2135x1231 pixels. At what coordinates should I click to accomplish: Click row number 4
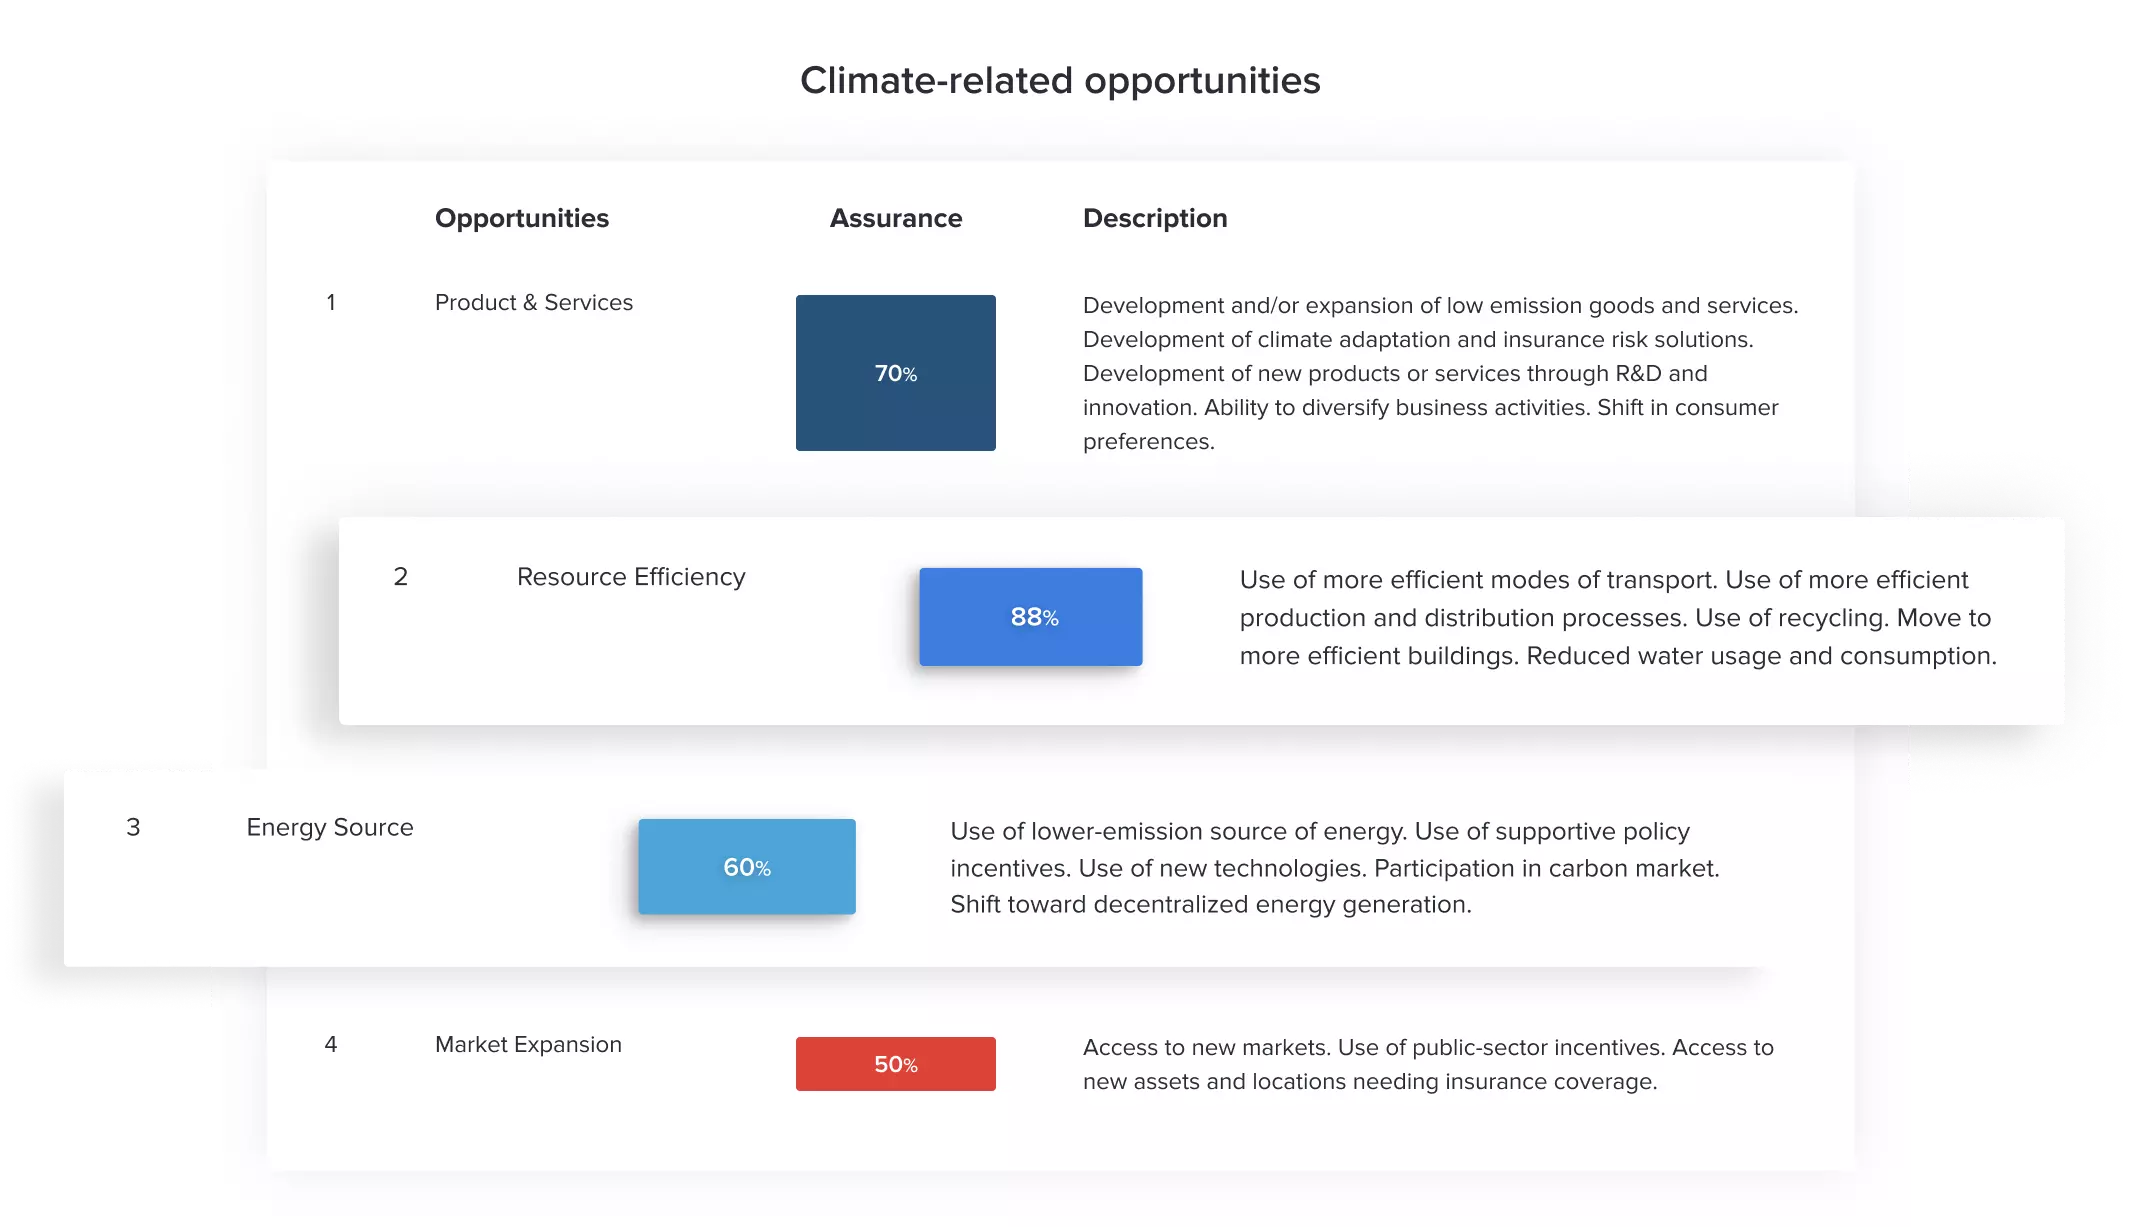pyautogui.click(x=331, y=1044)
